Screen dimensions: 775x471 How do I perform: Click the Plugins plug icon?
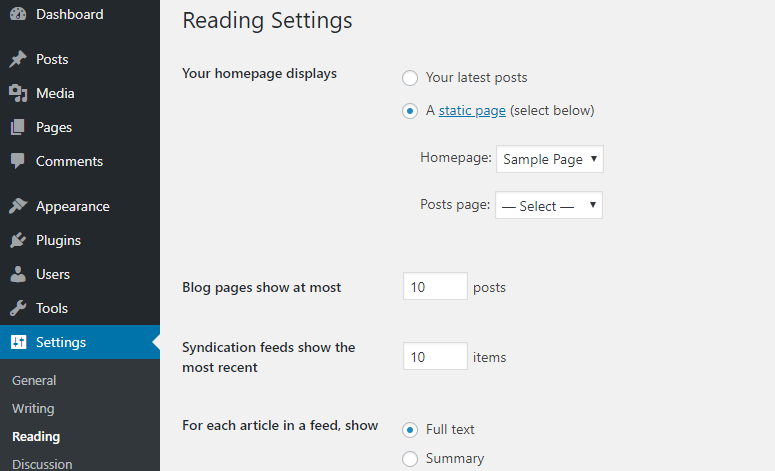point(18,240)
